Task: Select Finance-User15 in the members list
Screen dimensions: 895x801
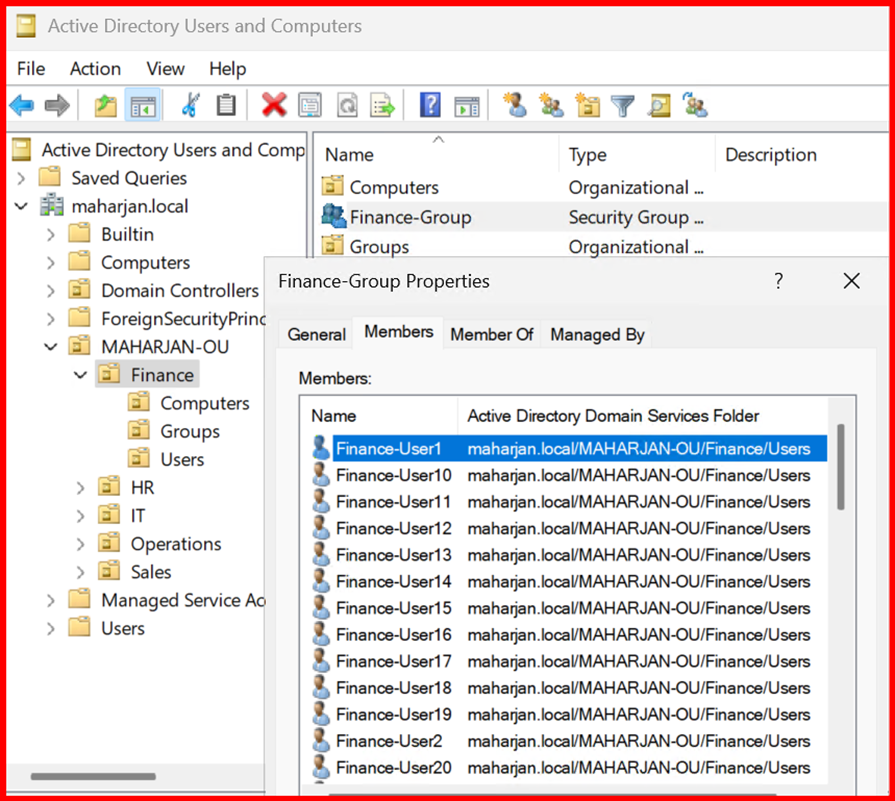Action: point(394,608)
